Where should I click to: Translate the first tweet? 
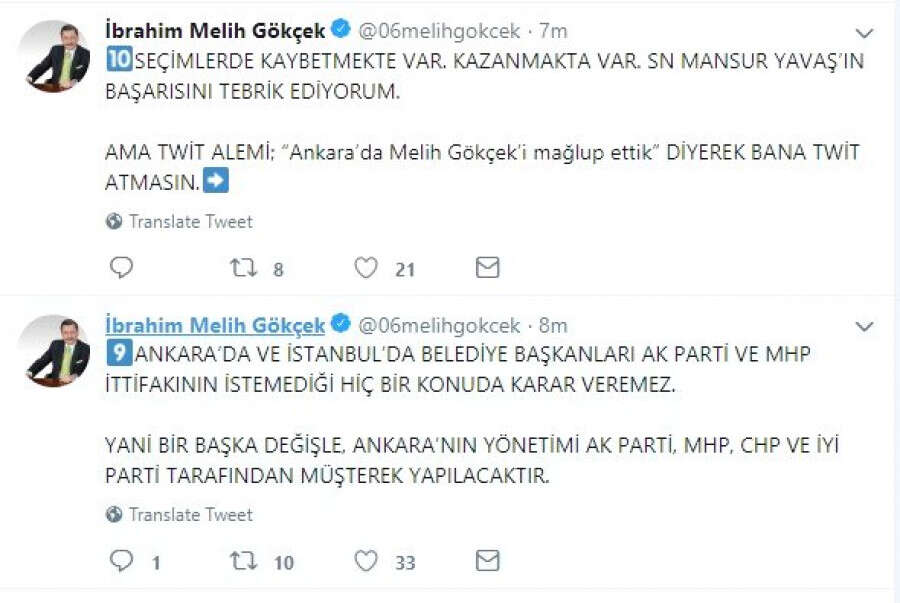coord(190,221)
